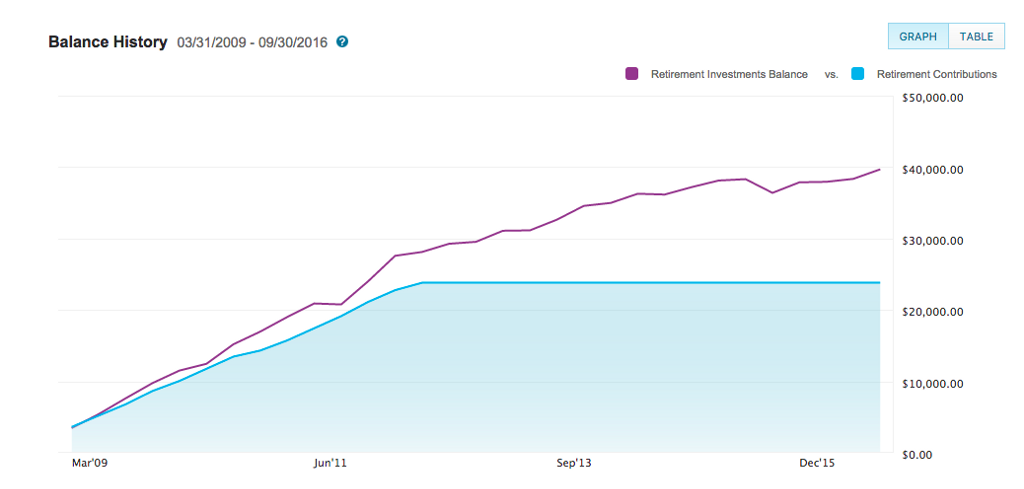Click the blue Retirement Contributions swatch
Screen dimensions: 1024x489
tap(857, 74)
